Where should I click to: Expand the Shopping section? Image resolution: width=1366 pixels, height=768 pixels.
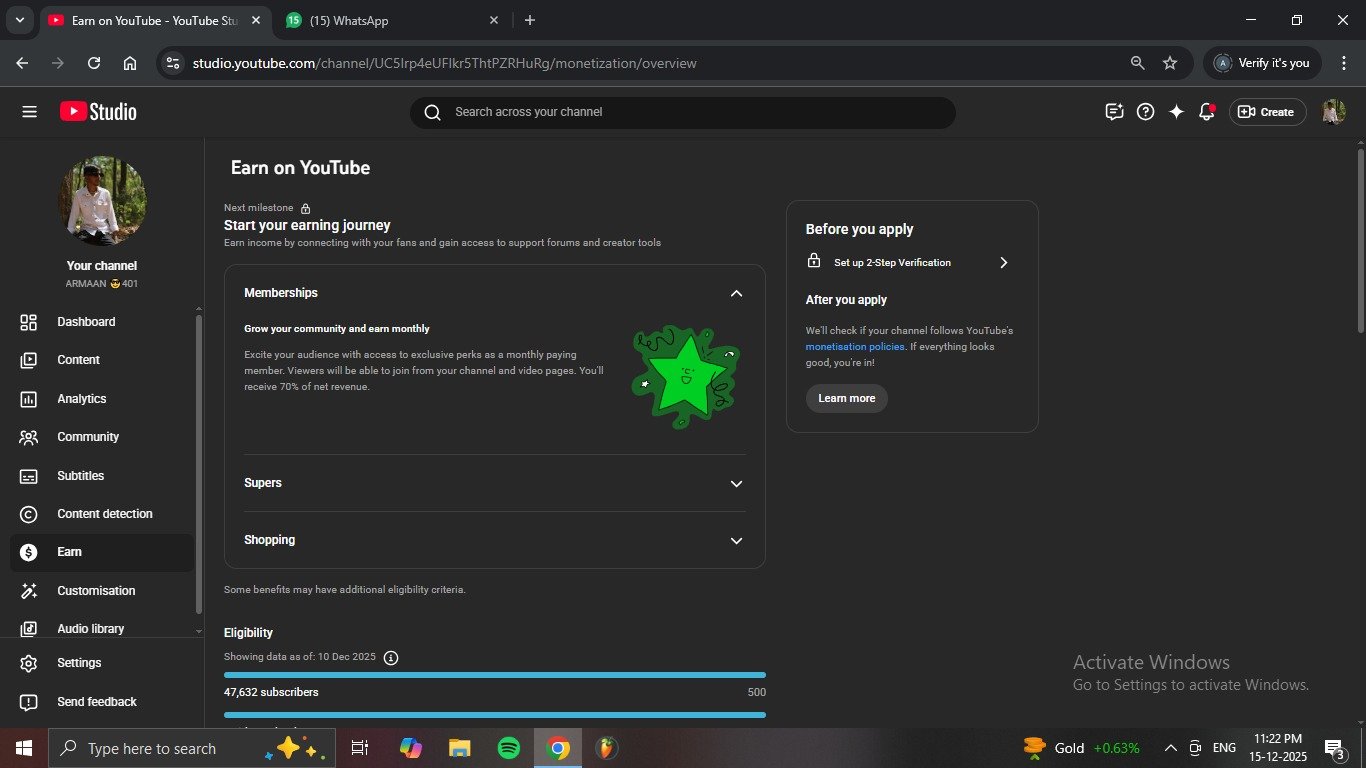click(736, 541)
